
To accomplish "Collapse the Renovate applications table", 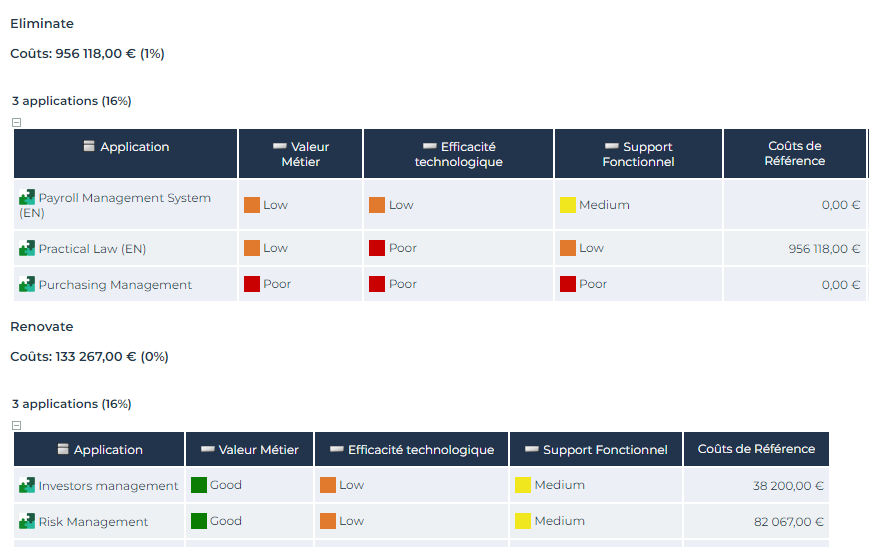I will click(16, 425).
